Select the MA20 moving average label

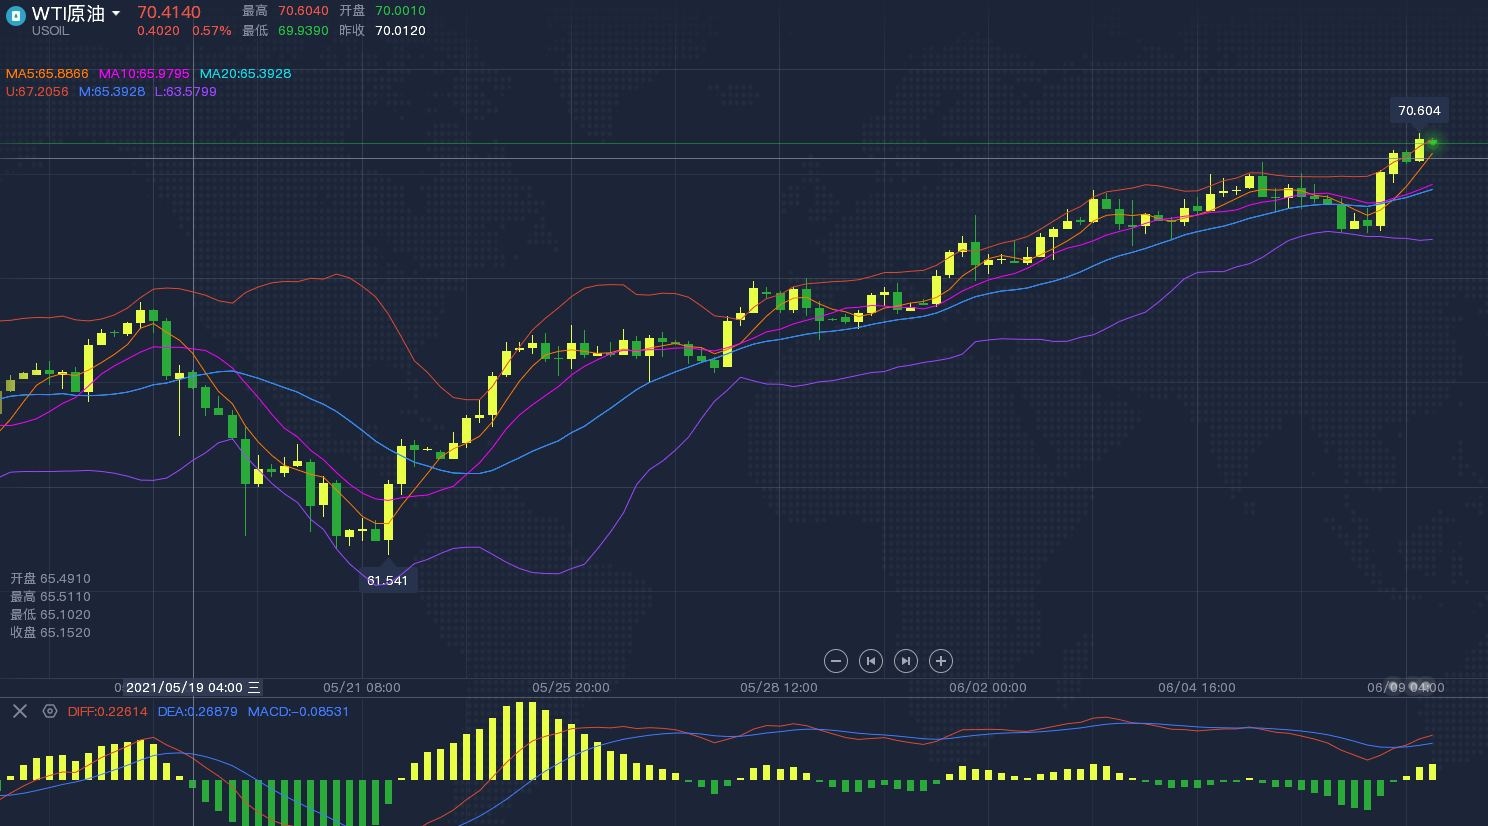pyautogui.click(x=245, y=74)
